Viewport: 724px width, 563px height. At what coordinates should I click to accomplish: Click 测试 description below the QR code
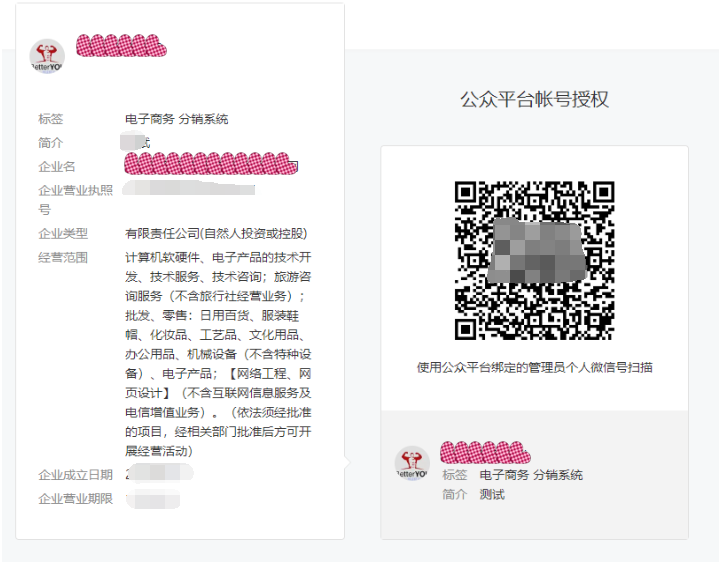[492, 495]
